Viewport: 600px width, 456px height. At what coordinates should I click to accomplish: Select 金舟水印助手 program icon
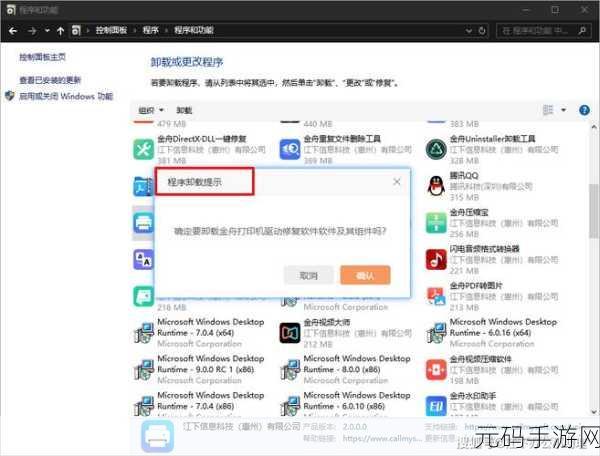point(436,406)
